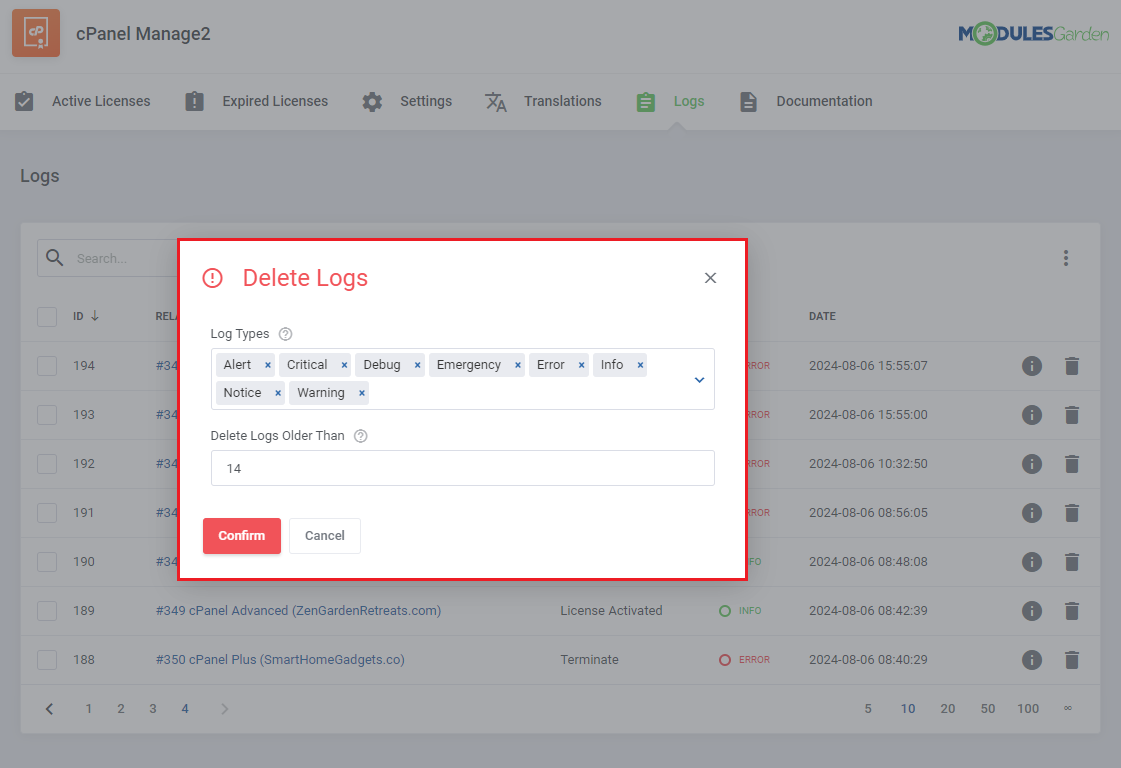Image resolution: width=1121 pixels, height=768 pixels.
Task: Select checkbox for log 193
Action: click(x=47, y=415)
